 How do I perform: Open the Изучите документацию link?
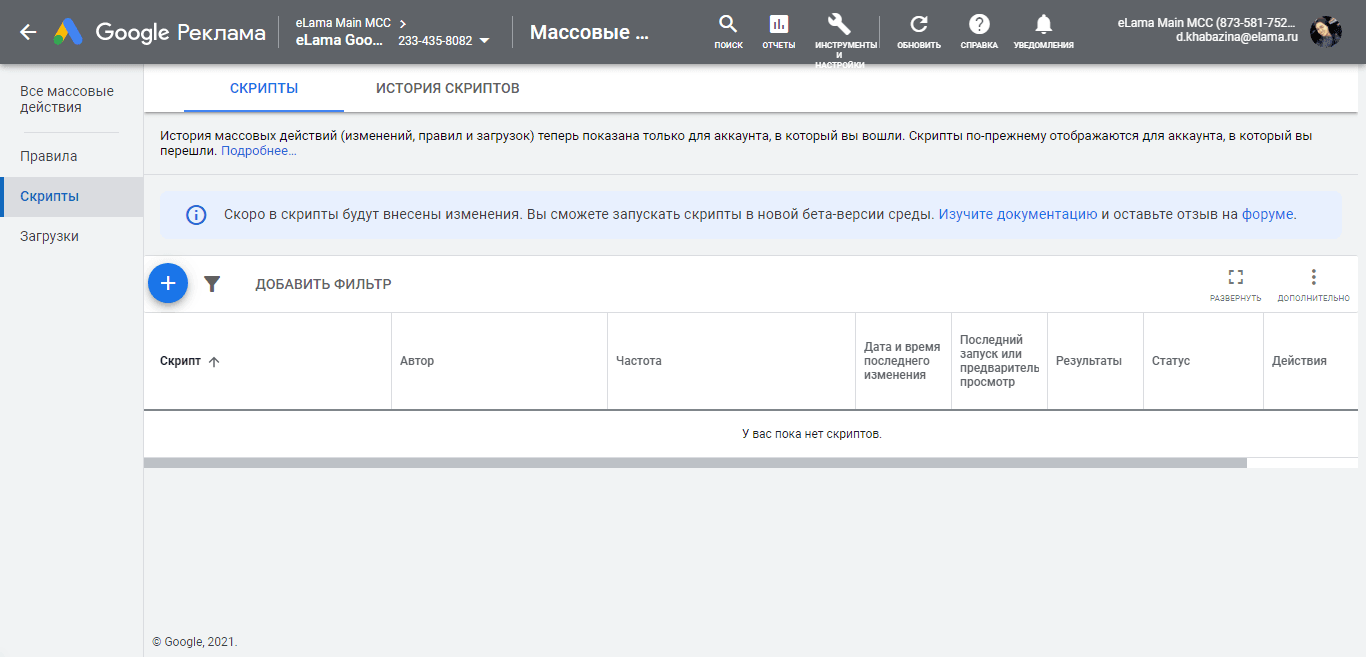1018,214
